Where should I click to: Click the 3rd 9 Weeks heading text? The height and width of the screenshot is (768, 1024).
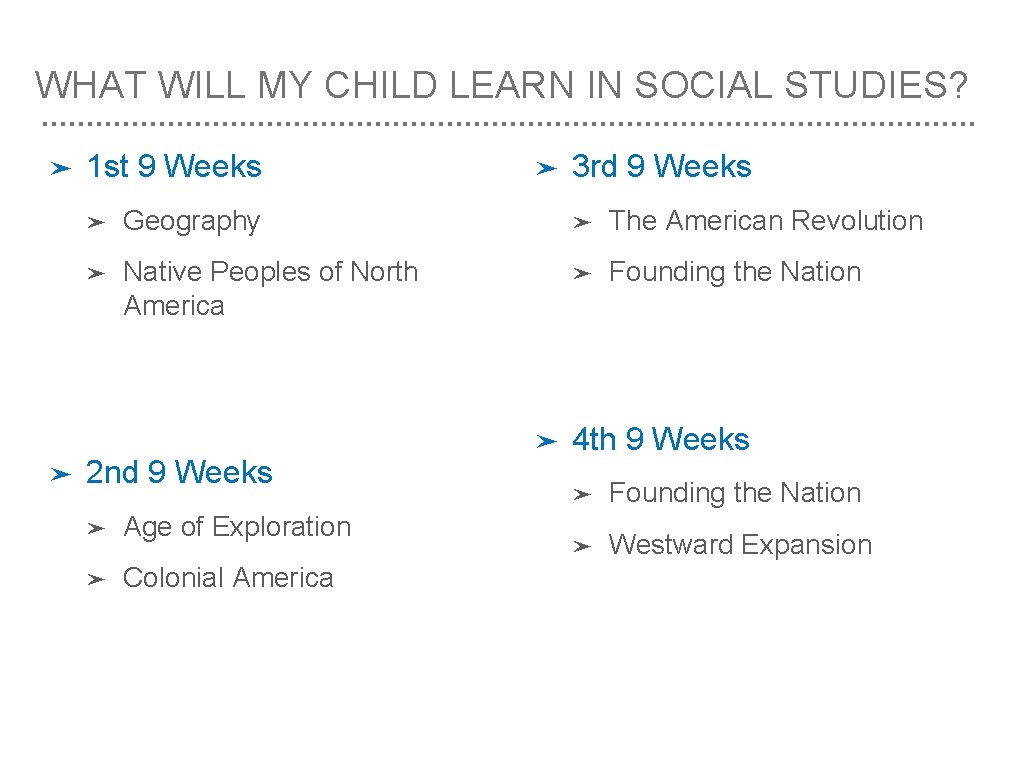661,167
